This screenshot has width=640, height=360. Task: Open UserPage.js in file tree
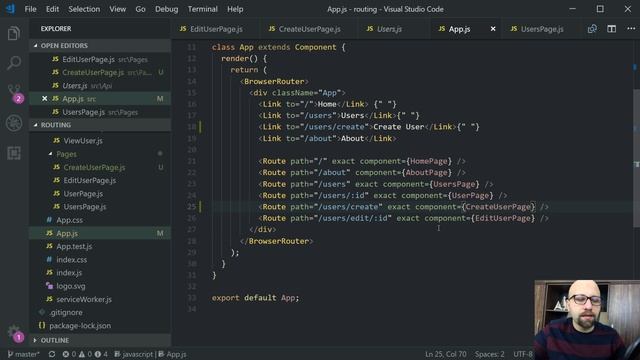tap(100, 193)
